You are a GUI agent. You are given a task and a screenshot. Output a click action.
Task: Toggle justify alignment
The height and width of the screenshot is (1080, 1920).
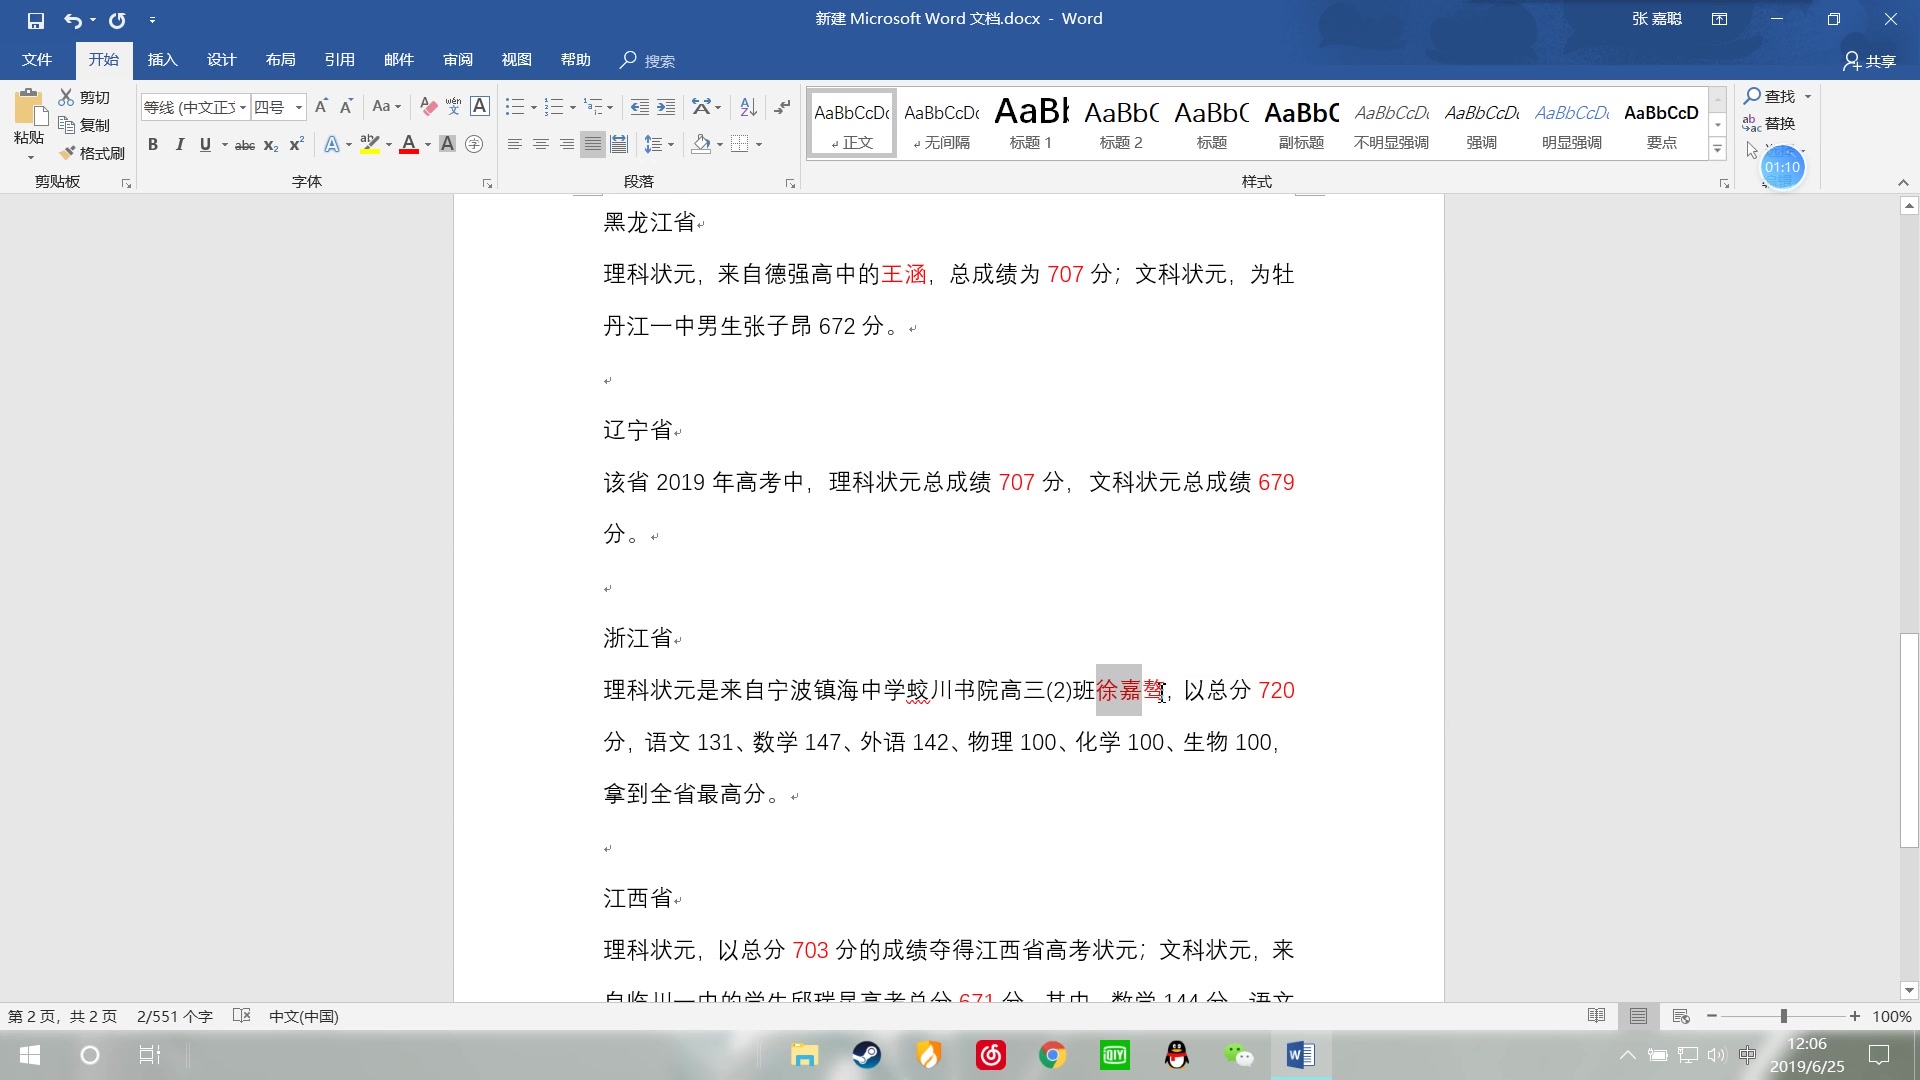593,145
